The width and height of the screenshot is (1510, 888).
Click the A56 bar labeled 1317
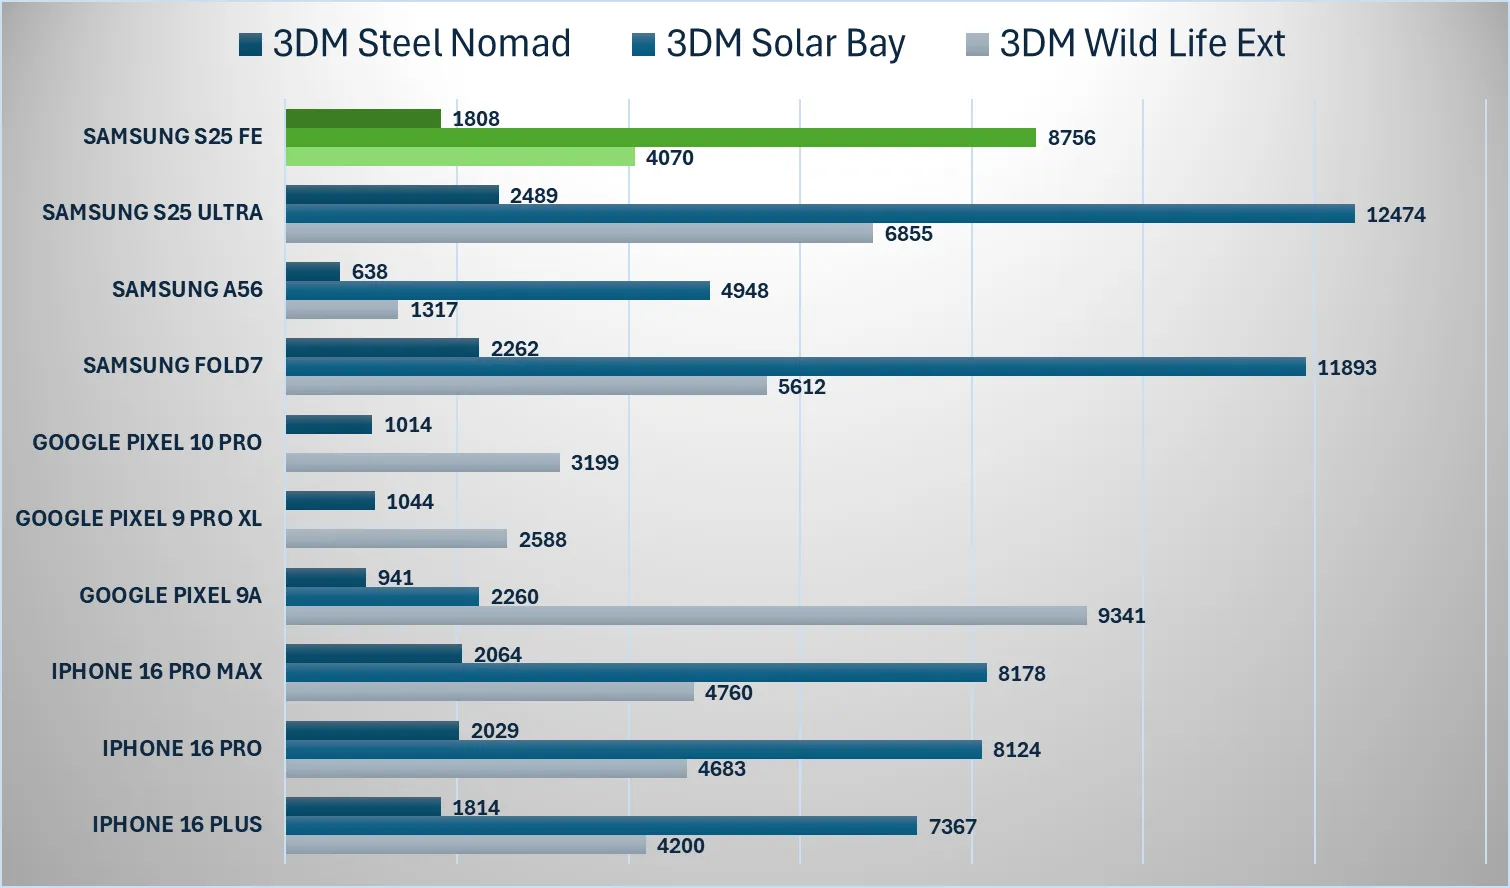(342, 310)
